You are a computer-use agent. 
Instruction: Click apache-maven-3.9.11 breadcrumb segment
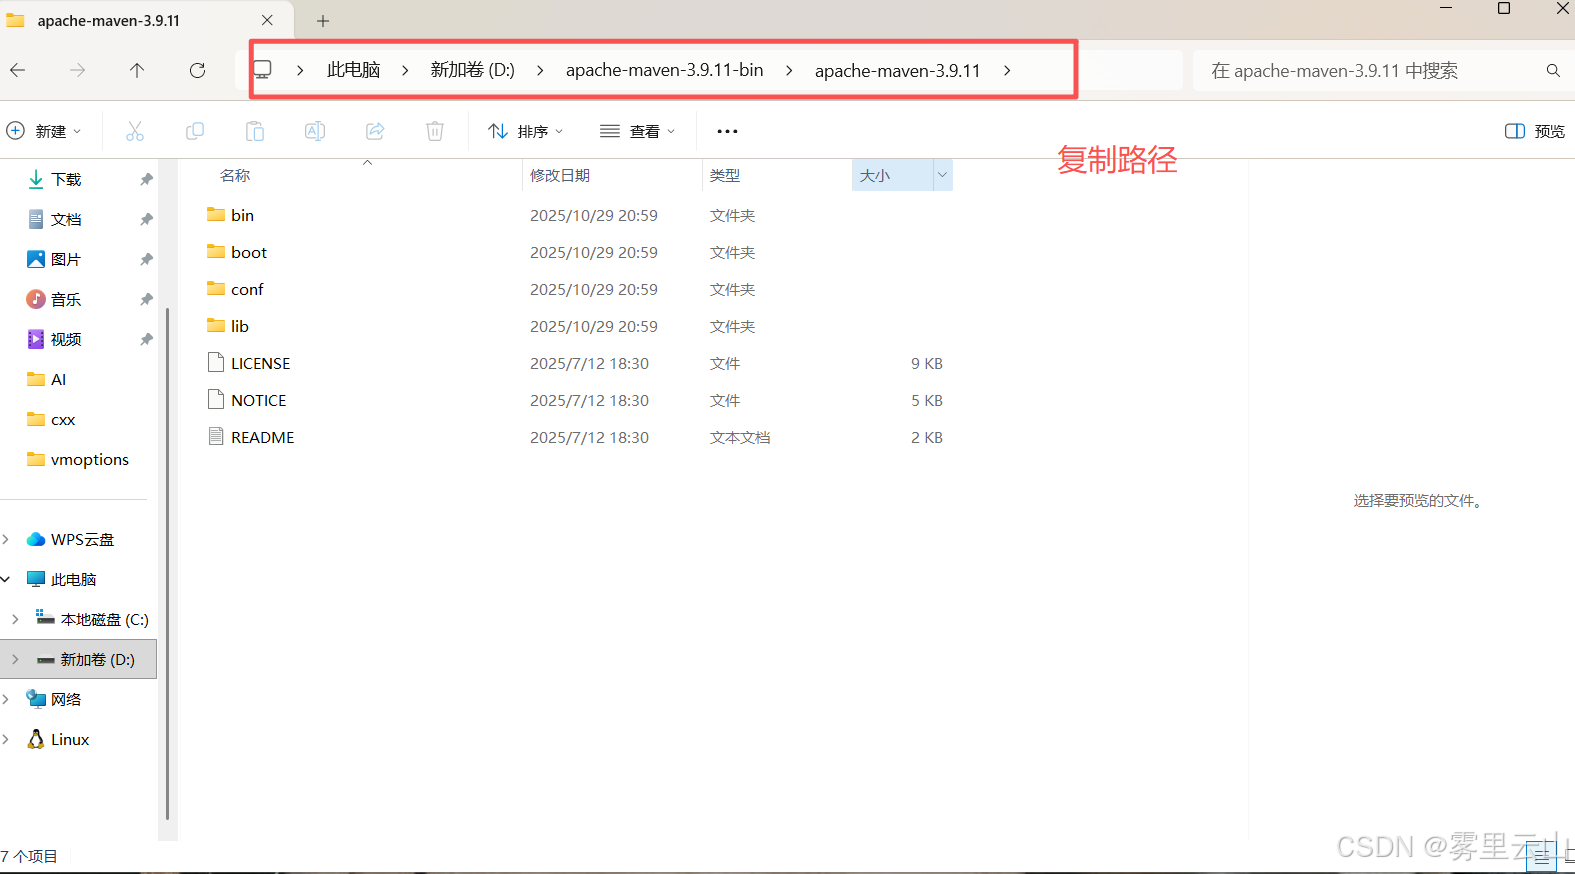click(x=897, y=70)
